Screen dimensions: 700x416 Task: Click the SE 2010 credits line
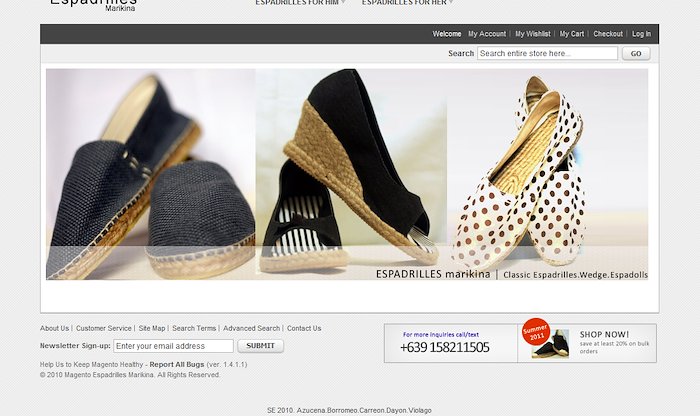[349, 410]
